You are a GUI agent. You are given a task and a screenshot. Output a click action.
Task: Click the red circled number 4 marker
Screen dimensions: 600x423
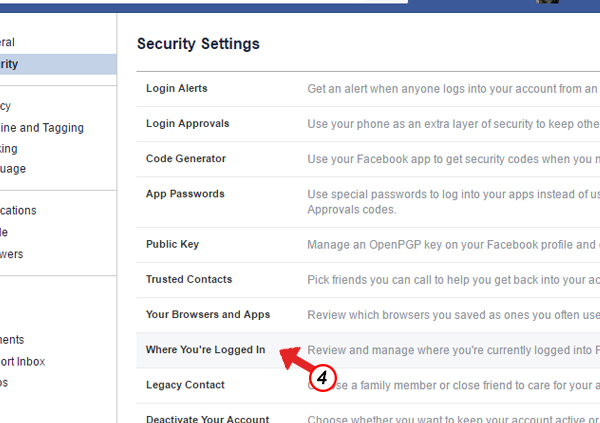(x=323, y=378)
